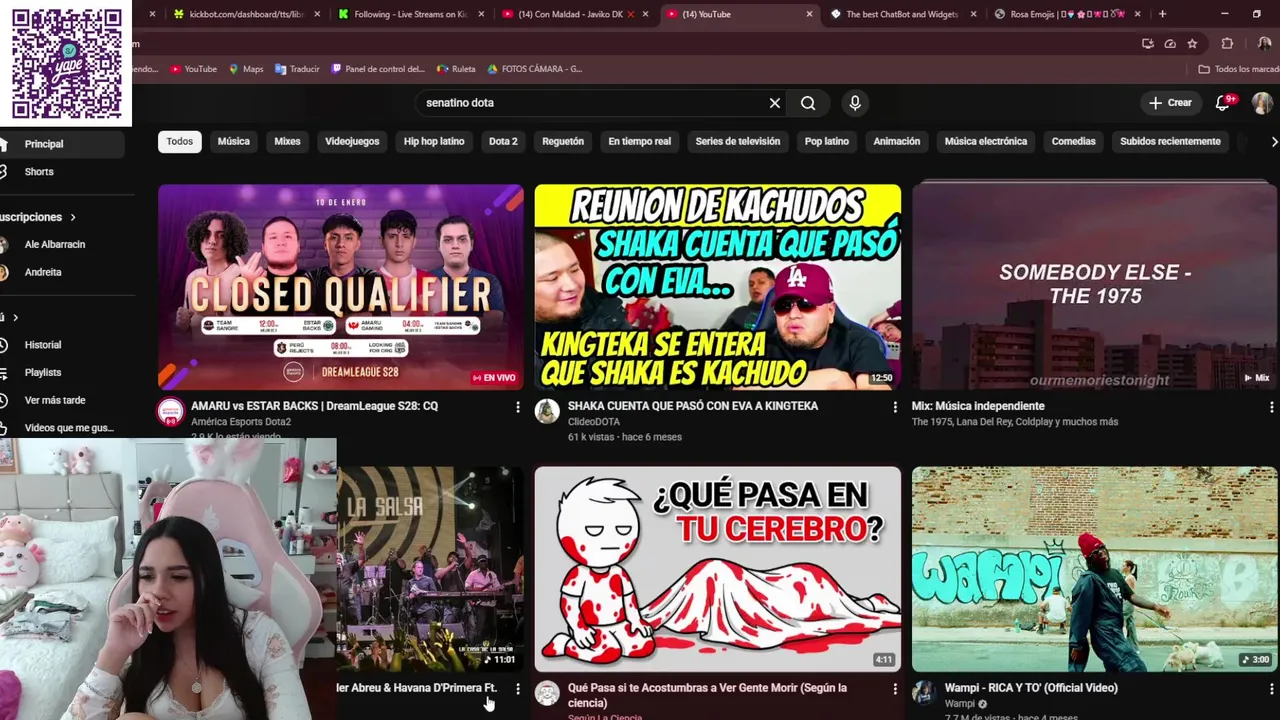Start voice search with the microphone
The image size is (1280, 720).
(x=855, y=103)
